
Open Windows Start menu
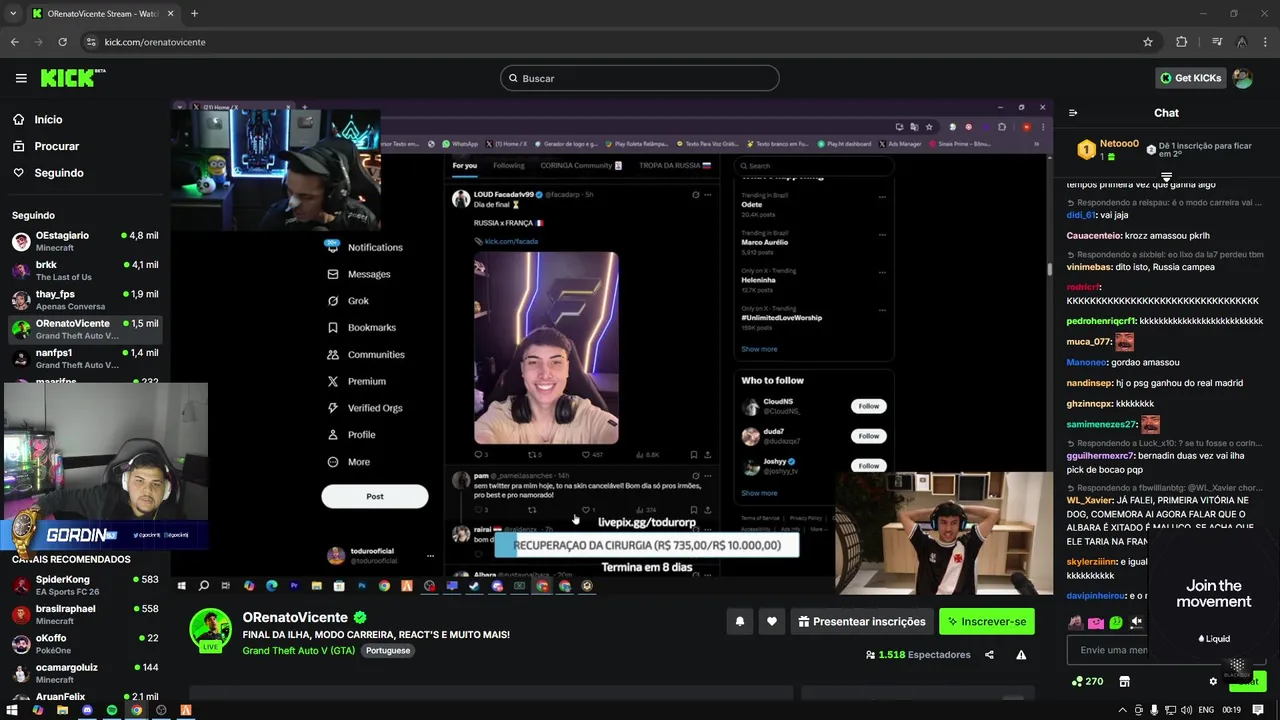pos(12,710)
